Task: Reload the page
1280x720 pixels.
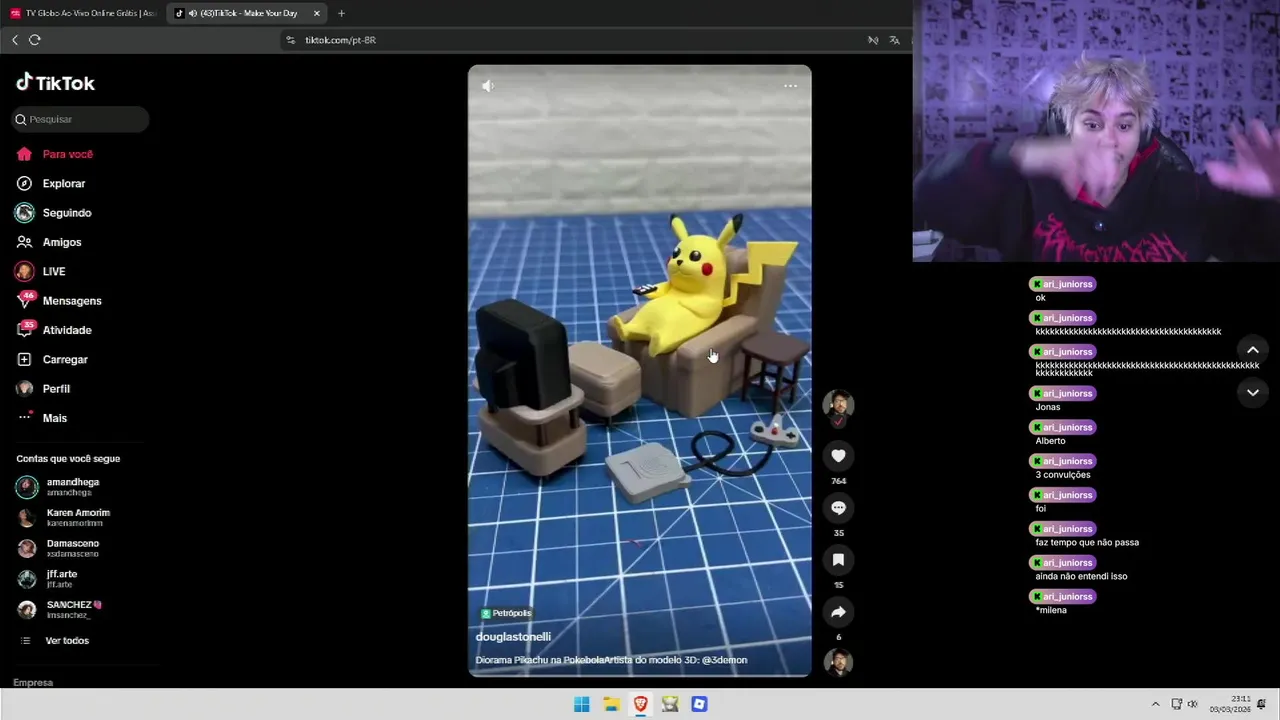Action: click(x=35, y=40)
